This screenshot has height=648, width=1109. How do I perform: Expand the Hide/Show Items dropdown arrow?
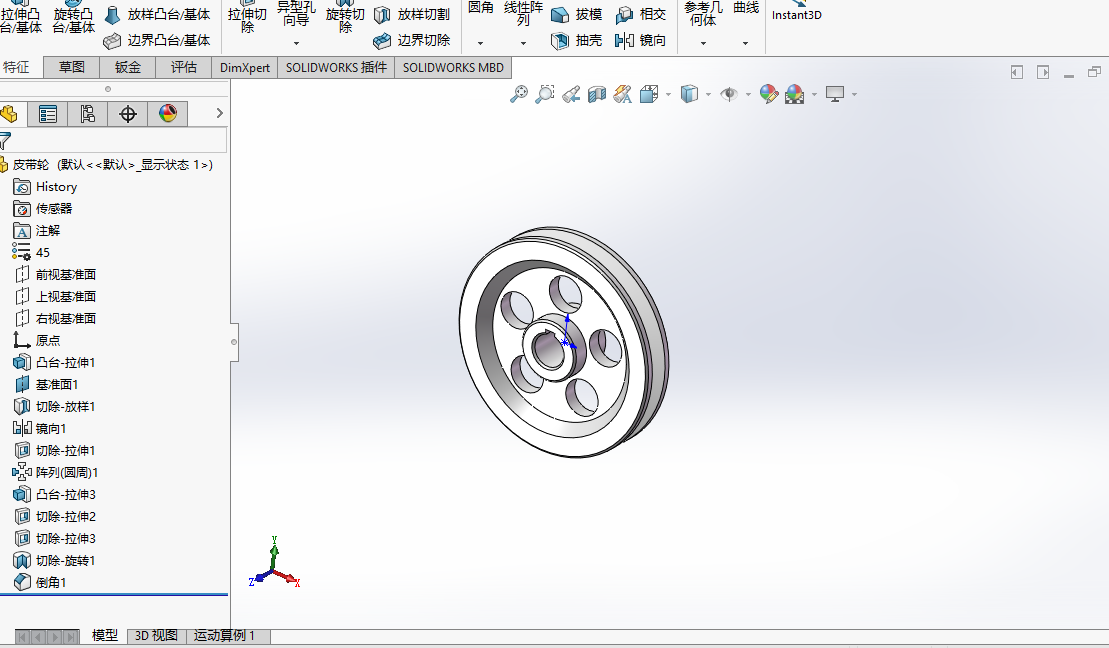[748, 94]
